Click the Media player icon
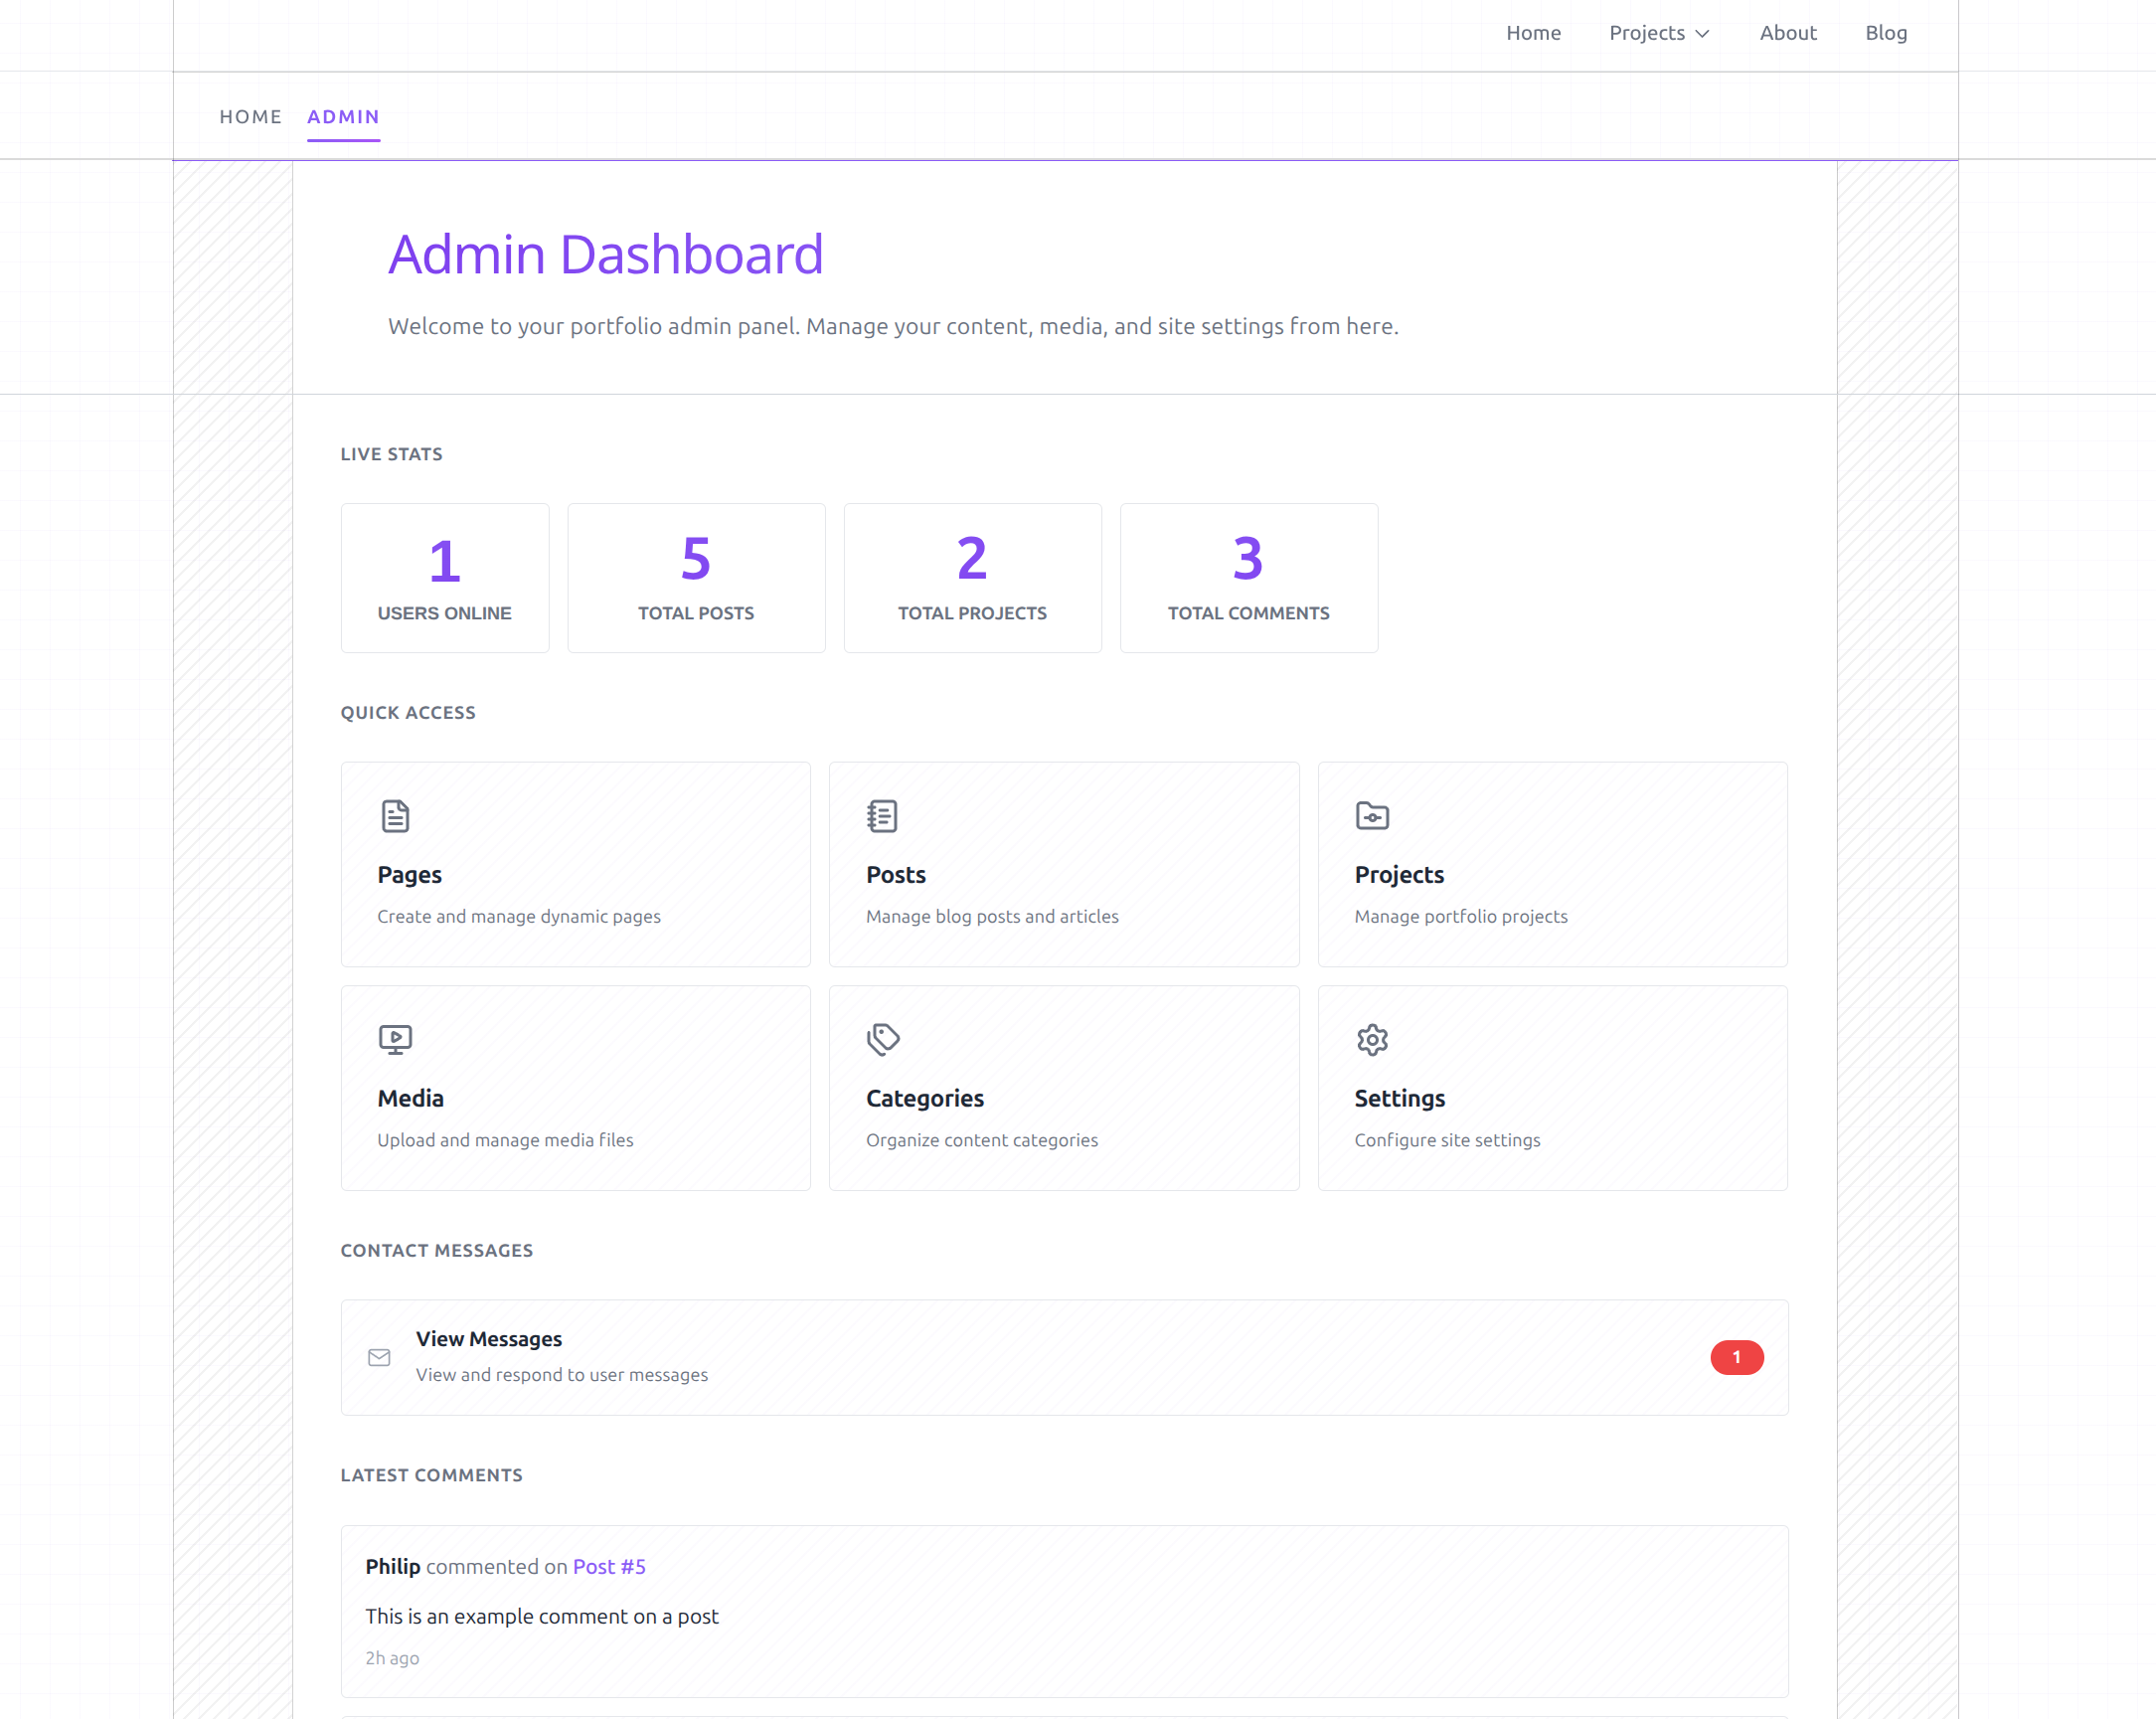 tap(395, 1039)
